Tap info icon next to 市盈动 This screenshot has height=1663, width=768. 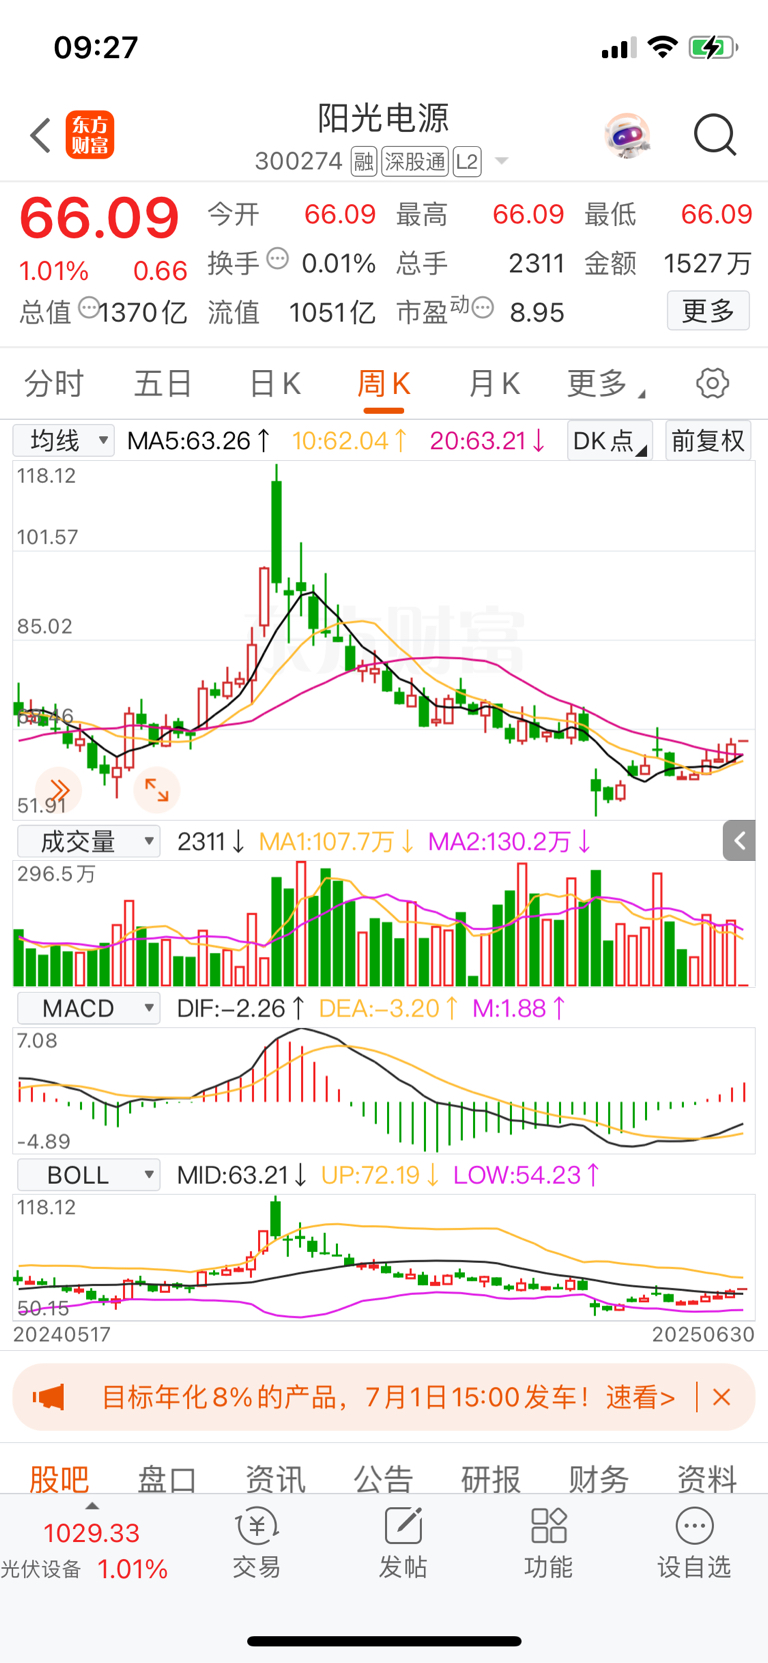click(x=482, y=308)
